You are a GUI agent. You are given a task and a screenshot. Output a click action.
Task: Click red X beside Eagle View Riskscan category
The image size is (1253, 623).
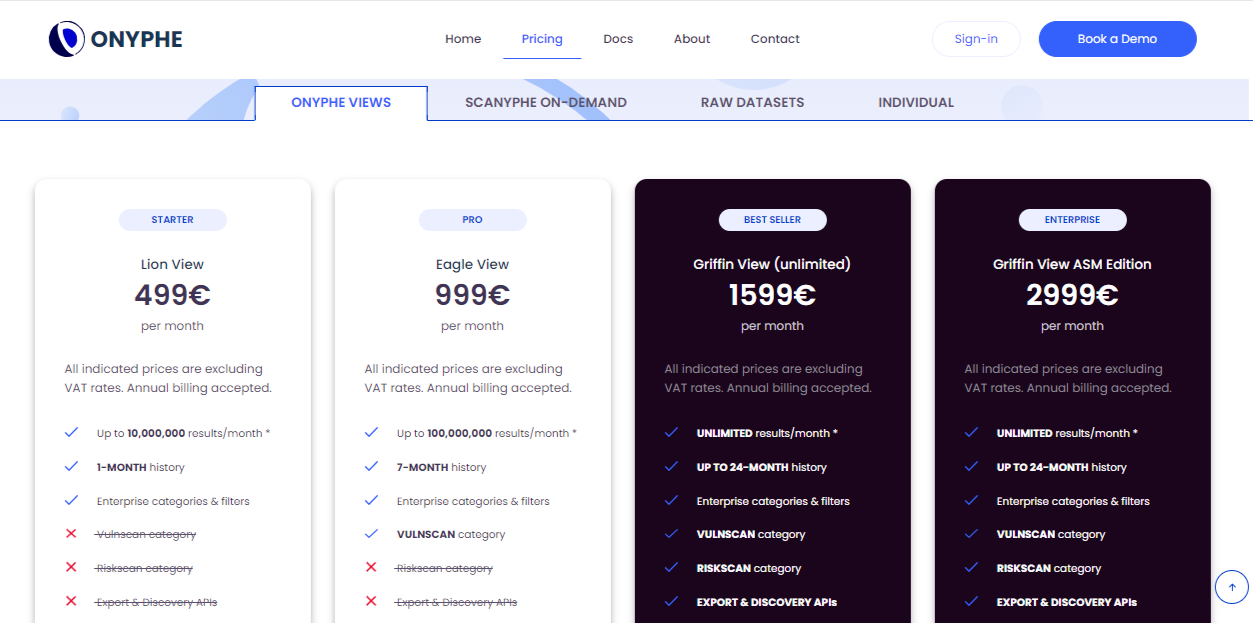click(371, 568)
